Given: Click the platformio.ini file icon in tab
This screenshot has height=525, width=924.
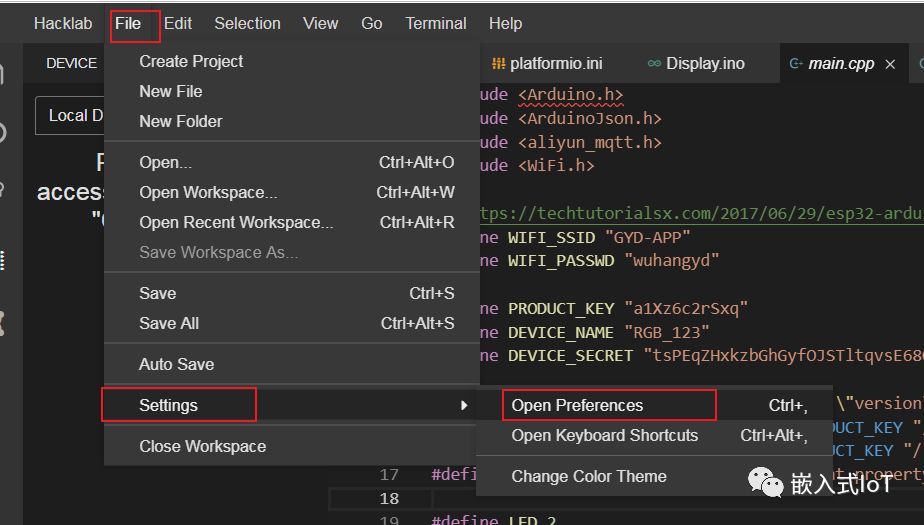Looking at the screenshot, I should [x=498, y=64].
